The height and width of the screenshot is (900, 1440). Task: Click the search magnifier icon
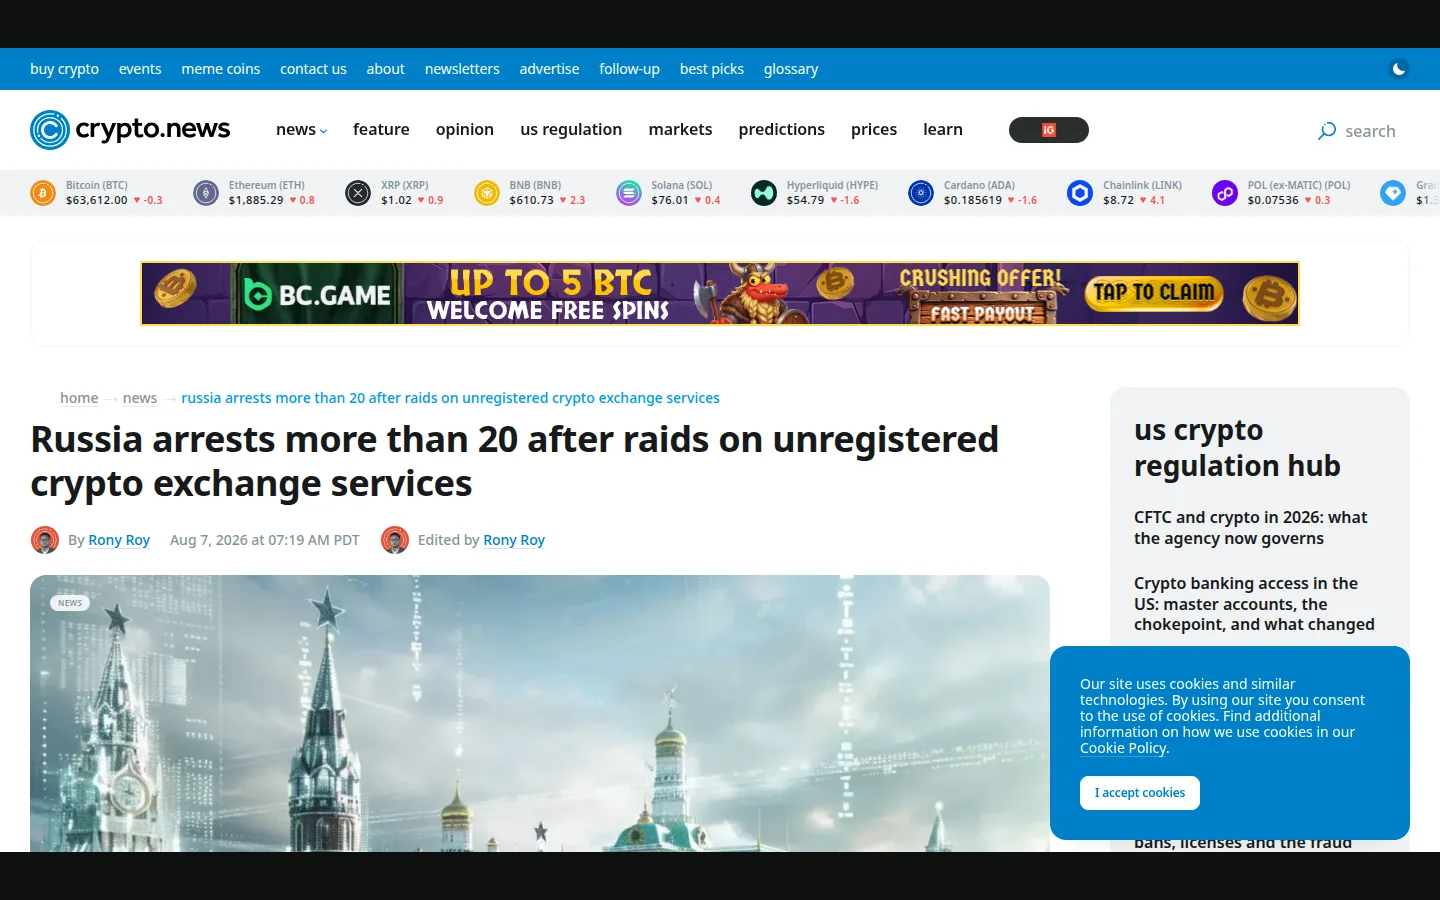[x=1327, y=131]
